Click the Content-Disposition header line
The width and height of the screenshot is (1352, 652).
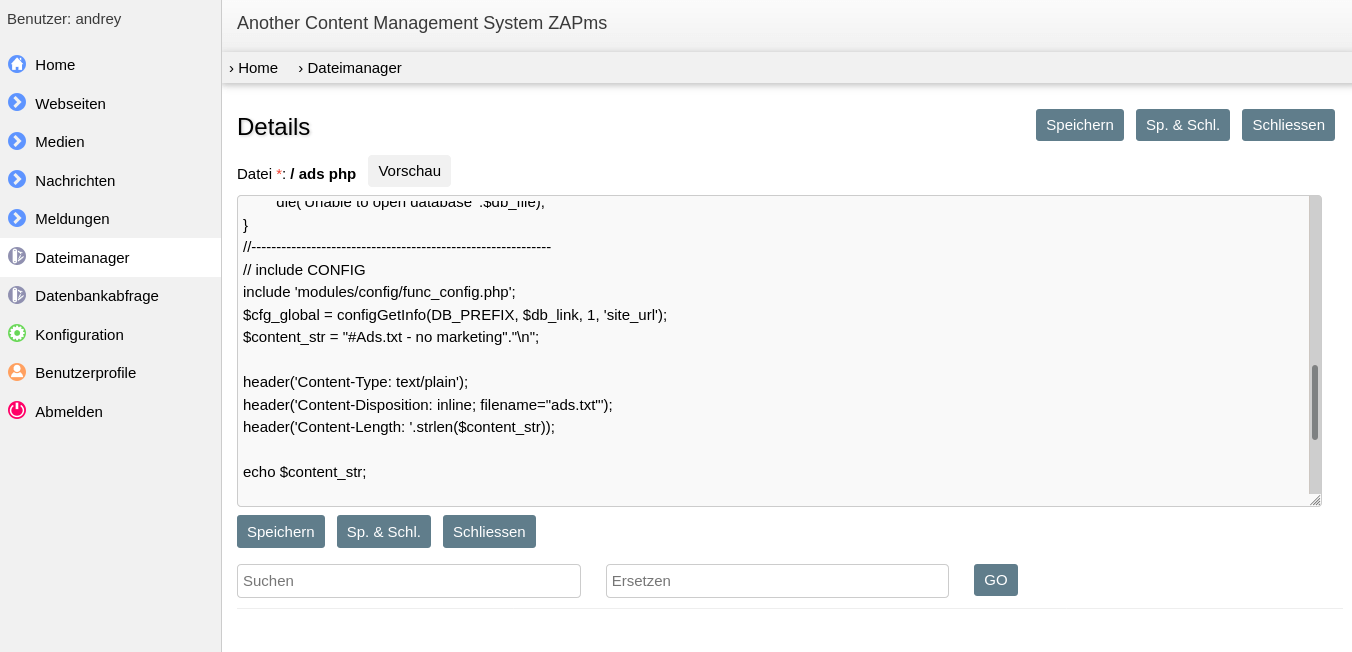click(428, 405)
